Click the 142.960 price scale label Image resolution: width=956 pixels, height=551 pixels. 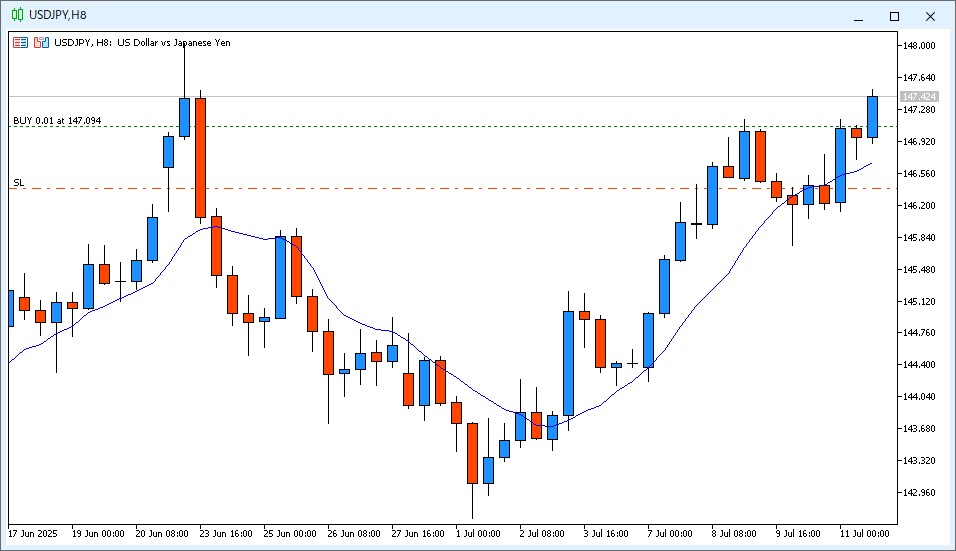coord(919,492)
